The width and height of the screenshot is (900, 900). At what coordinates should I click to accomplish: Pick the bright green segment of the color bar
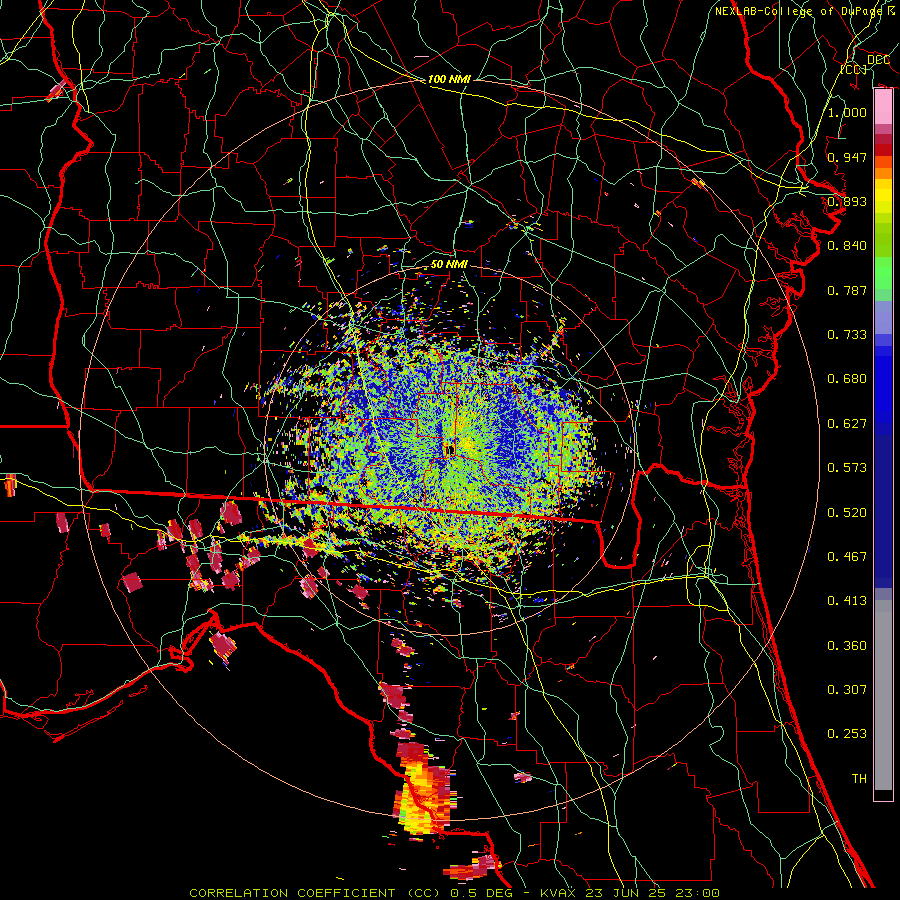(x=883, y=274)
